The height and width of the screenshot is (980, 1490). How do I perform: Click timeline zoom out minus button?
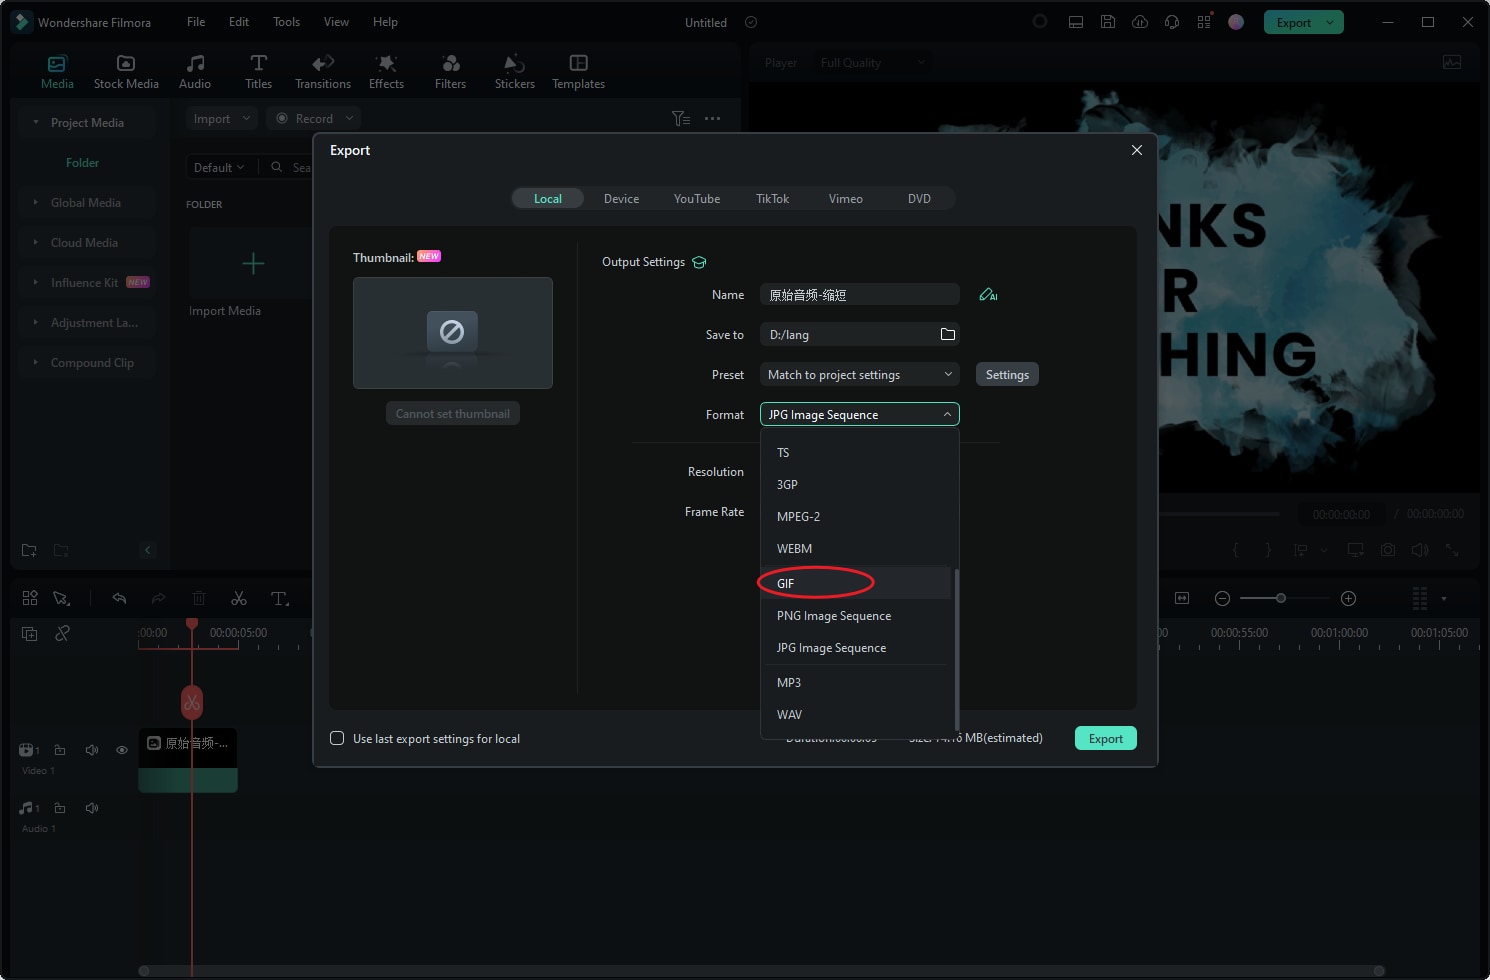click(x=1222, y=598)
